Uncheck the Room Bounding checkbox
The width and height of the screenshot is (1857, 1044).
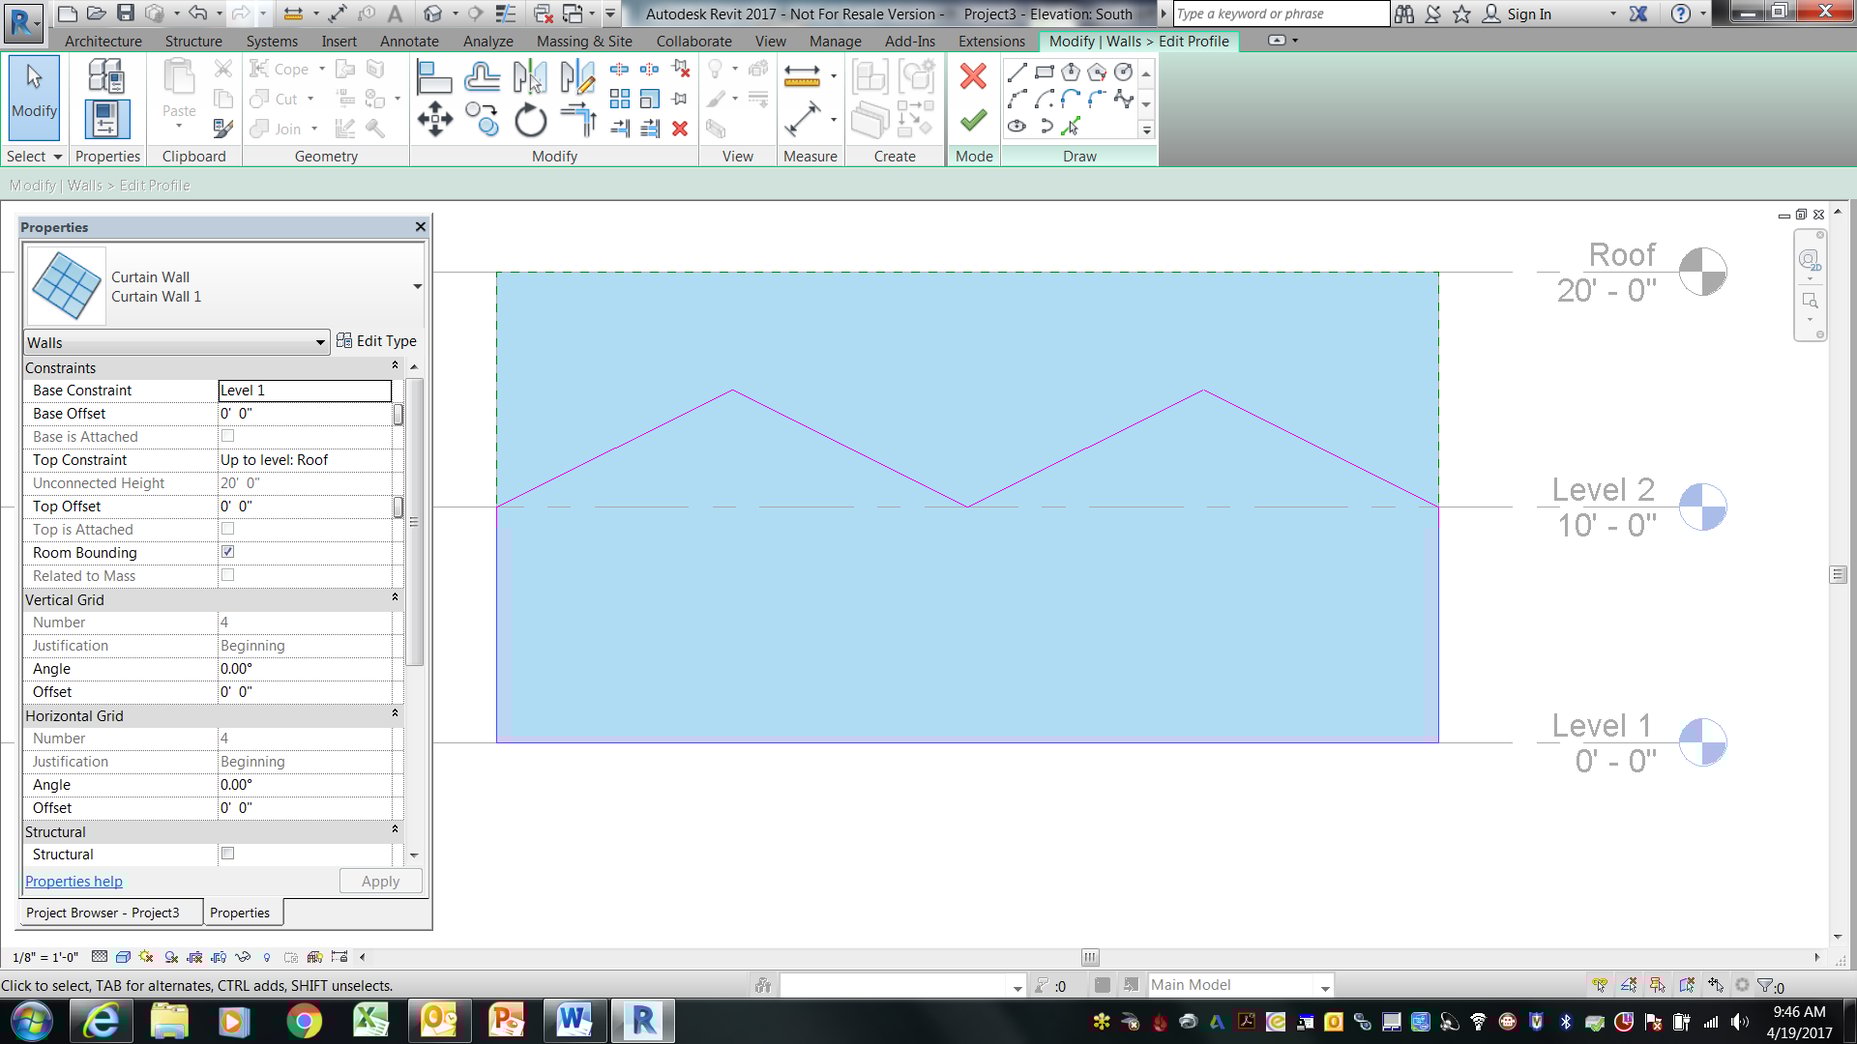(228, 551)
